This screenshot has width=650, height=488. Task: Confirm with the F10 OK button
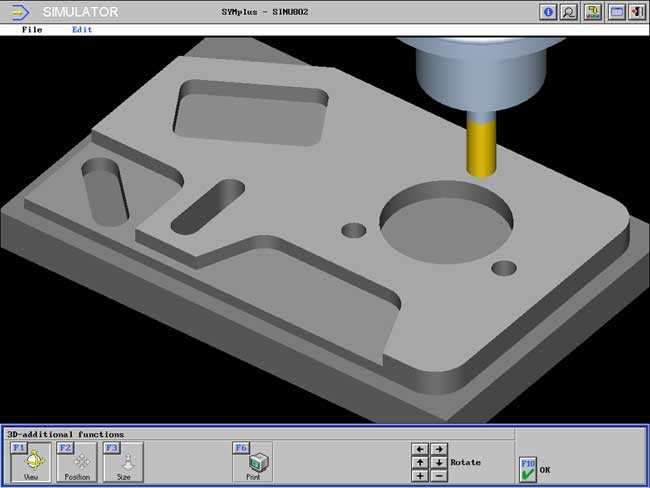coord(528,468)
